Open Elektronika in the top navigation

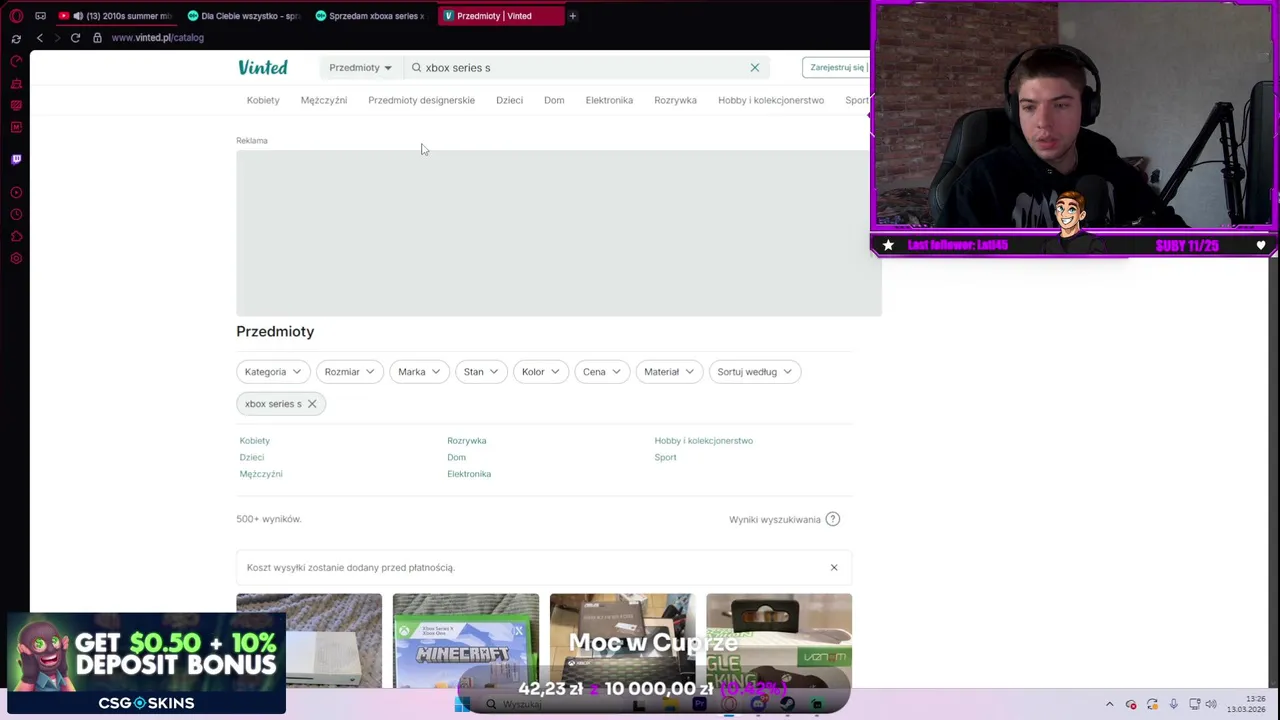tap(609, 100)
